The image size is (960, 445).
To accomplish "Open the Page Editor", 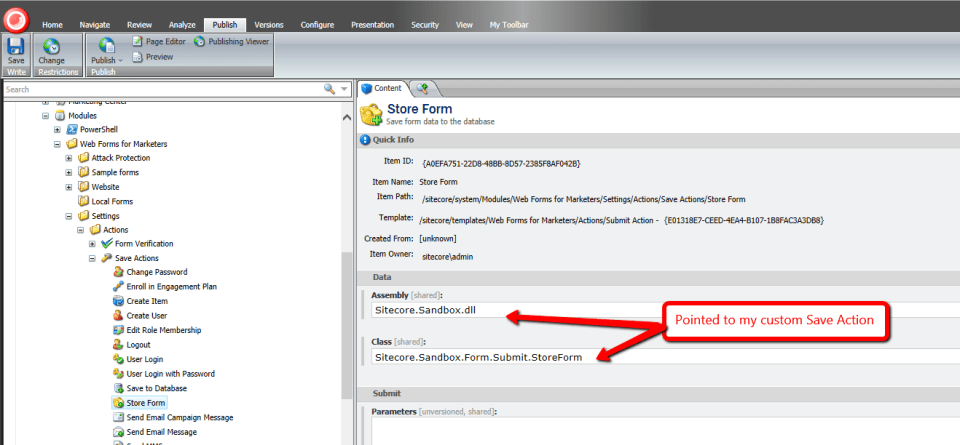I will click(159, 41).
